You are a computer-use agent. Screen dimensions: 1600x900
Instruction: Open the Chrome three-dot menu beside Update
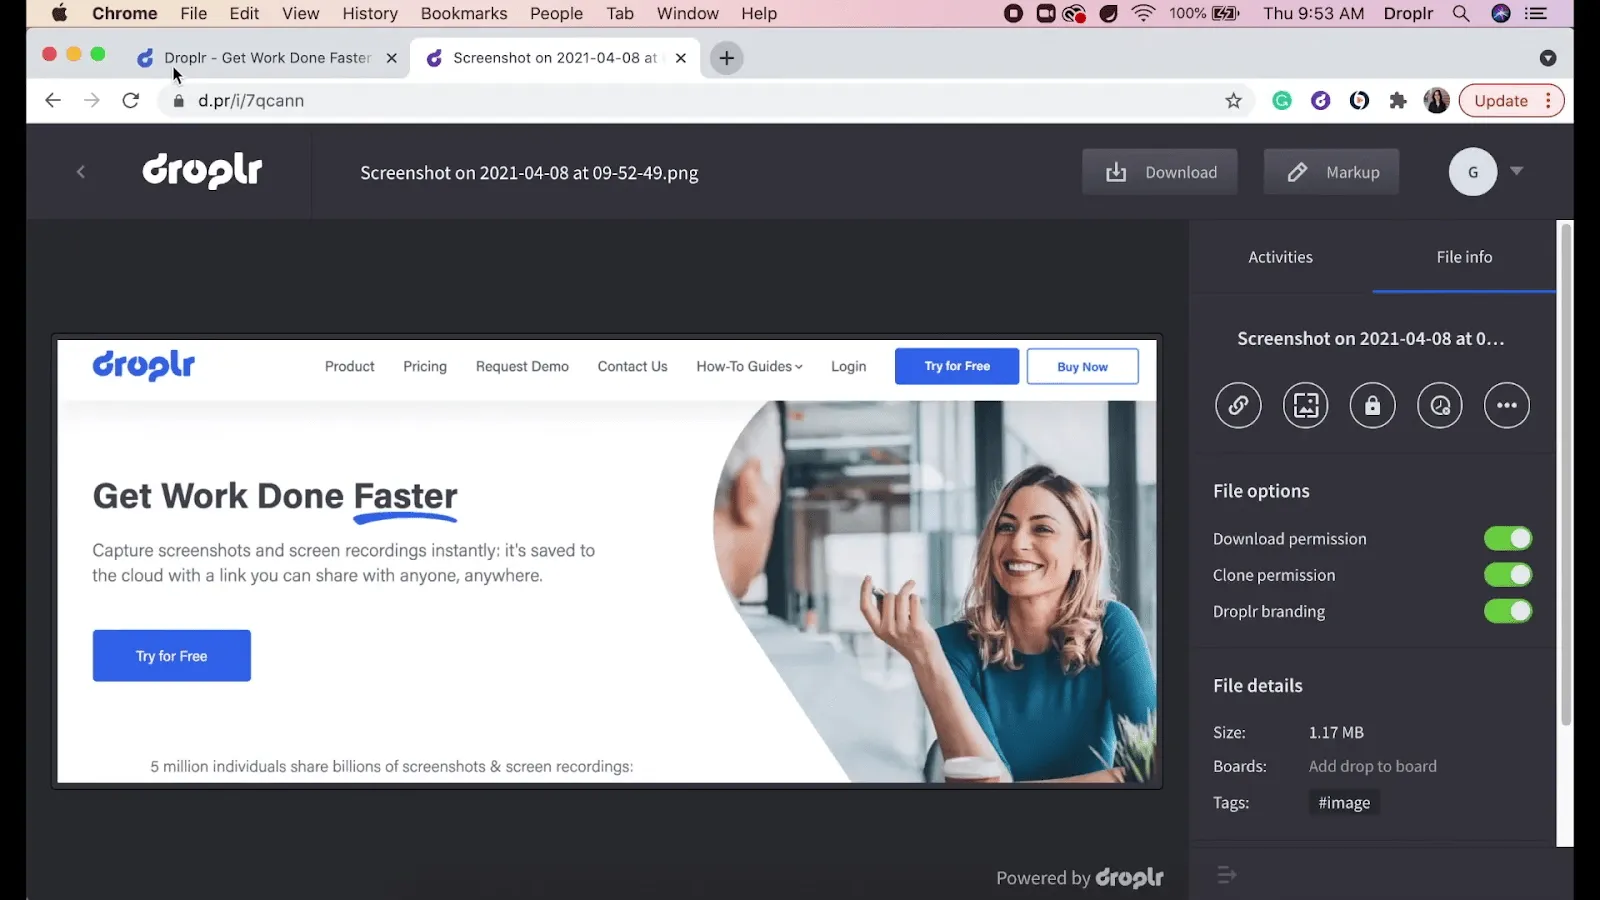tap(1548, 101)
